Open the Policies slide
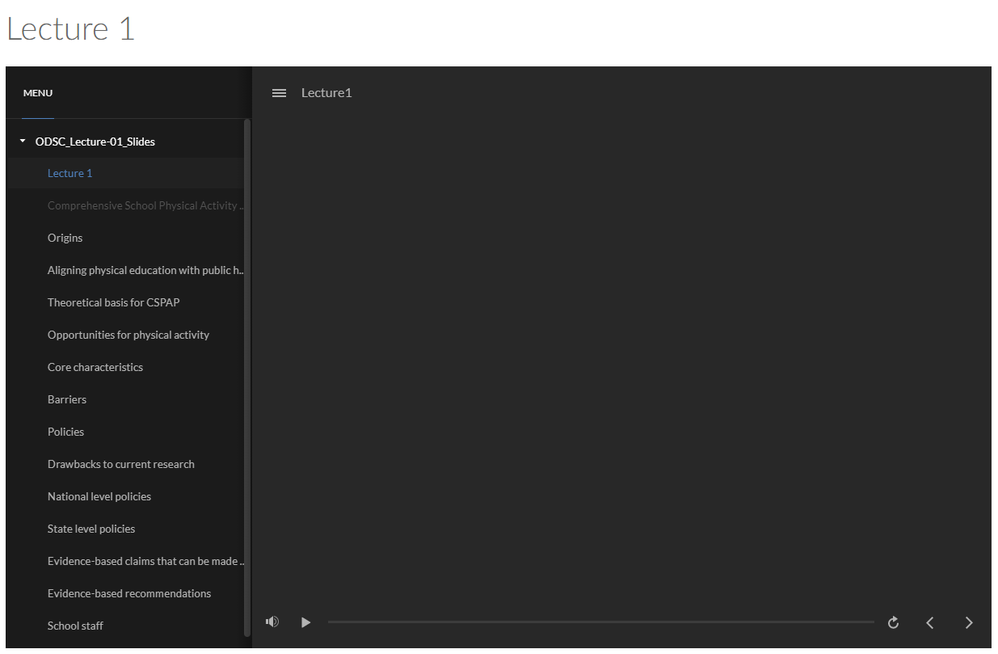The height and width of the screenshot is (654, 998). pyautogui.click(x=65, y=431)
